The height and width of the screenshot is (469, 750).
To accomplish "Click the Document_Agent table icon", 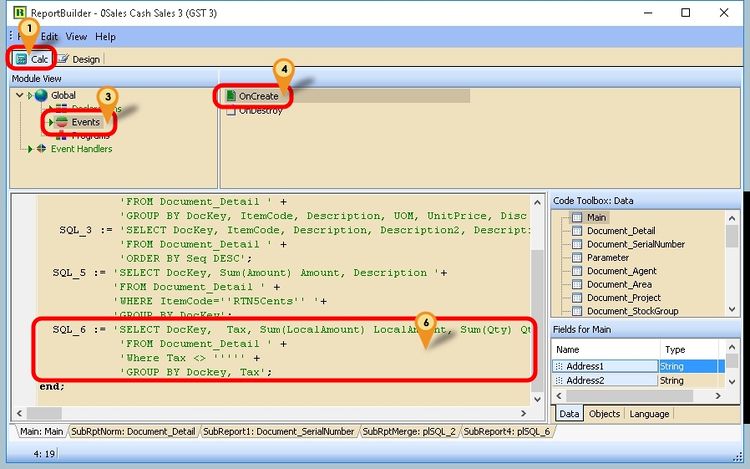I will [577, 271].
